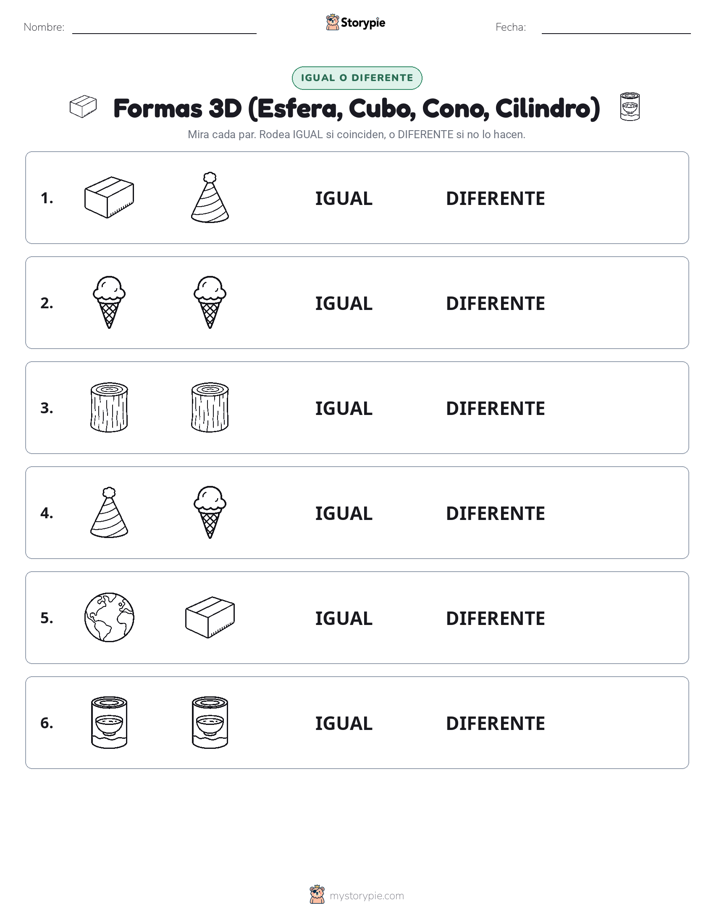Click the box icon in row 1
This screenshot has width=714, height=924.
tap(109, 197)
